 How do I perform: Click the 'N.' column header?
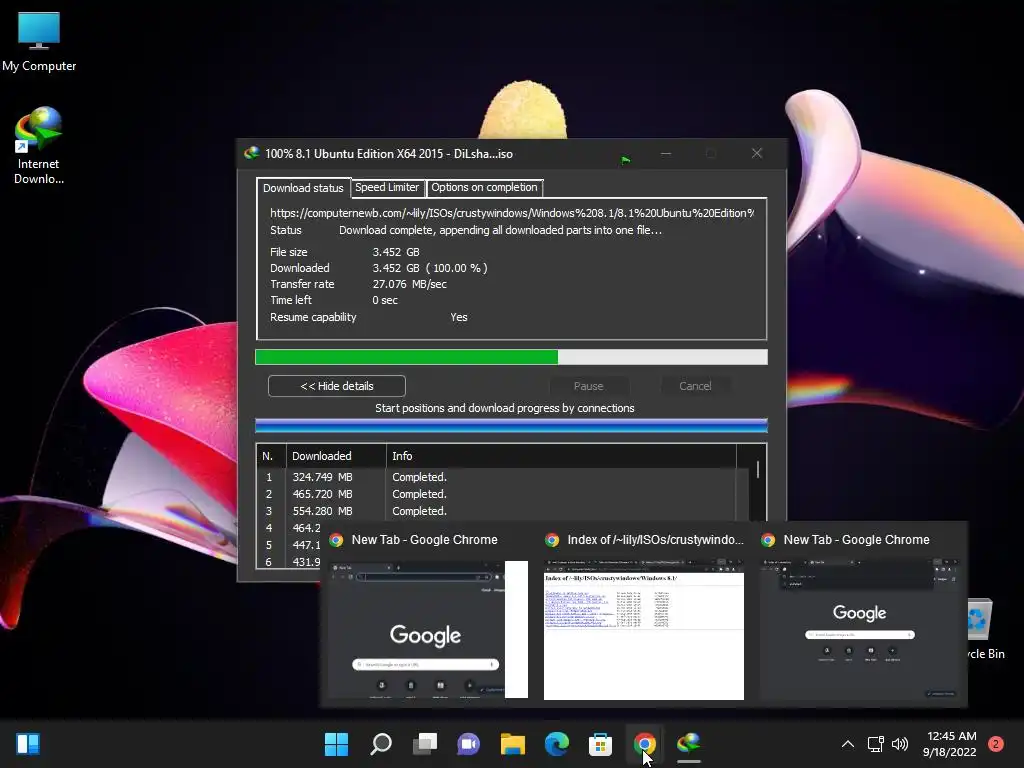(271, 456)
